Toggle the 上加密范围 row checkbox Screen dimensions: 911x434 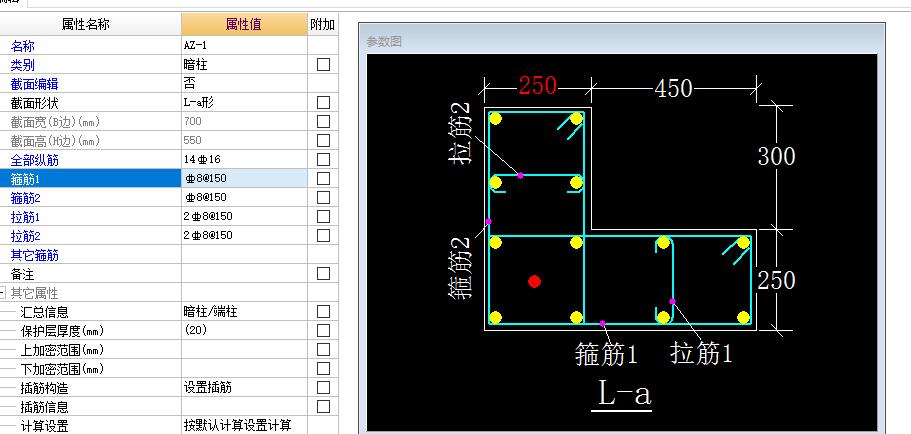(x=323, y=349)
